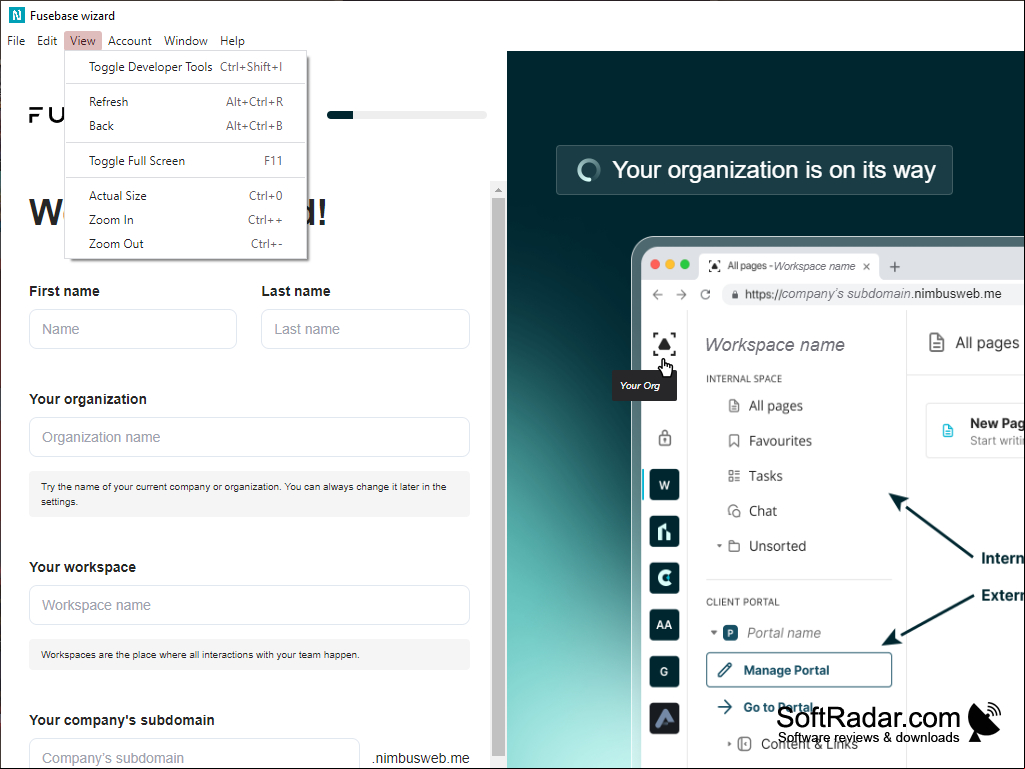This screenshot has height=769, width=1025.
Task: Click the All pages - Workspace name tab
Action: [x=790, y=266]
